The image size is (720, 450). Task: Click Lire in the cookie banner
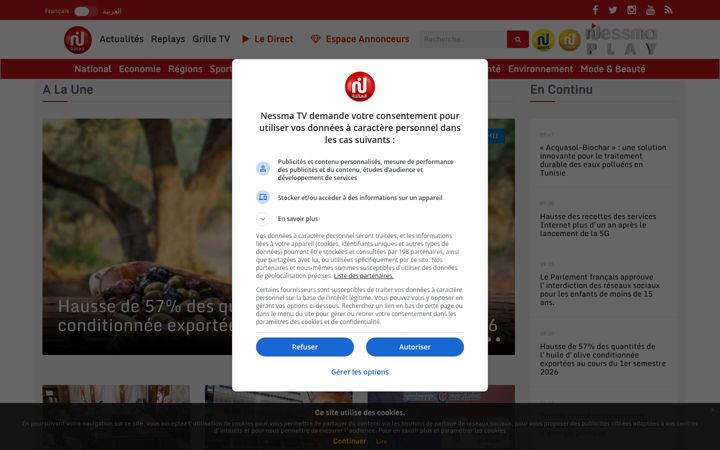[382, 441]
